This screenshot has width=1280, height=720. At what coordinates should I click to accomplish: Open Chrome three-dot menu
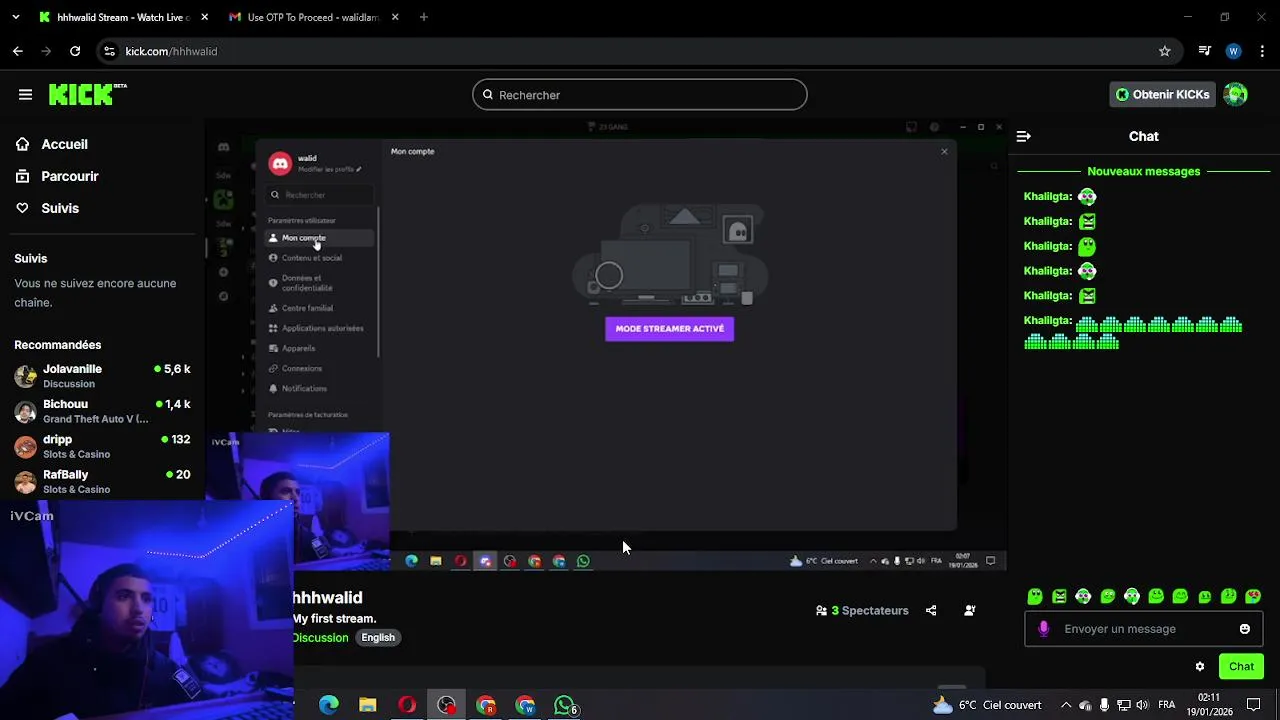pos(1262,51)
